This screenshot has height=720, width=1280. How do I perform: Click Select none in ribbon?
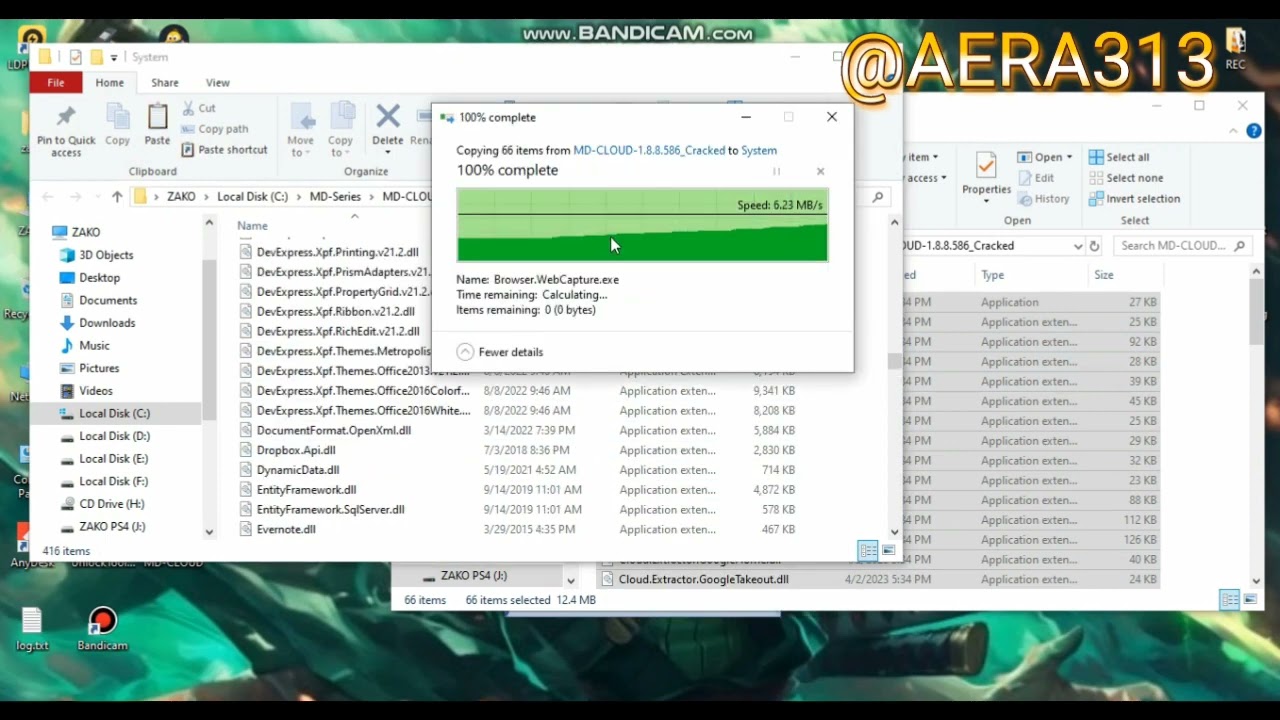(x=1126, y=178)
